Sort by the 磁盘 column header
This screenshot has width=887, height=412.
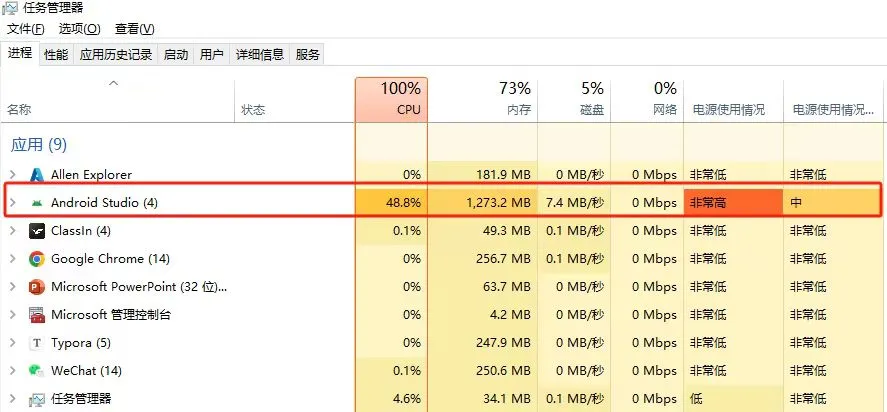coord(574,100)
